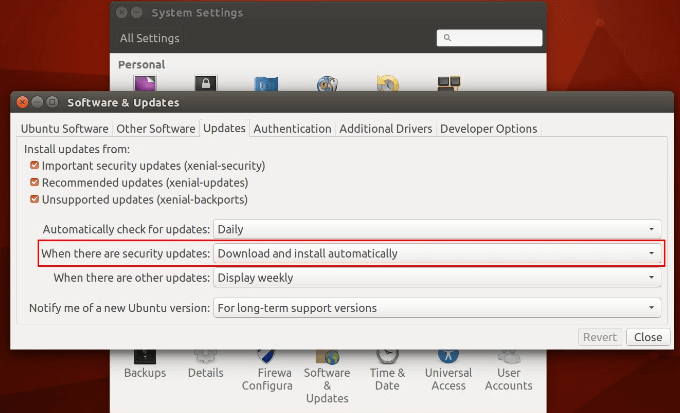The image size is (680, 413).
Task: Expand the security updates action dropdown
Action: (x=438, y=254)
